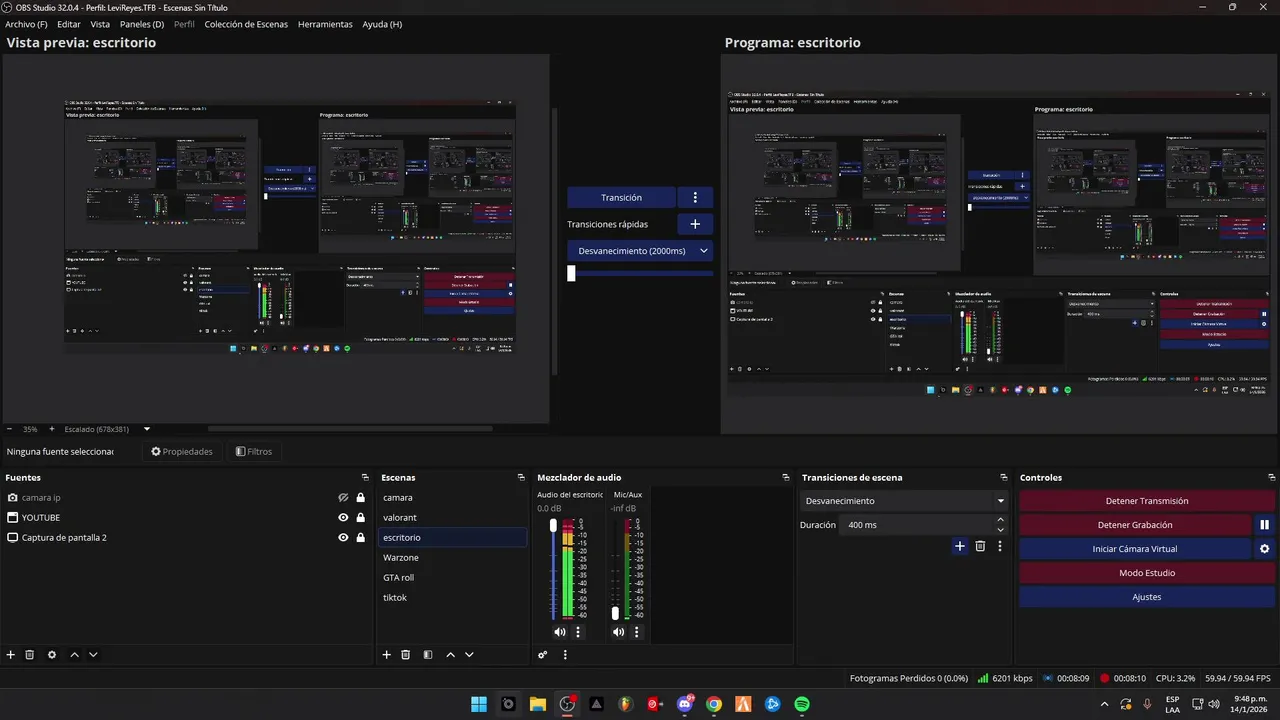Open scene filters icon in Escenas toolbar

coord(428,655)
